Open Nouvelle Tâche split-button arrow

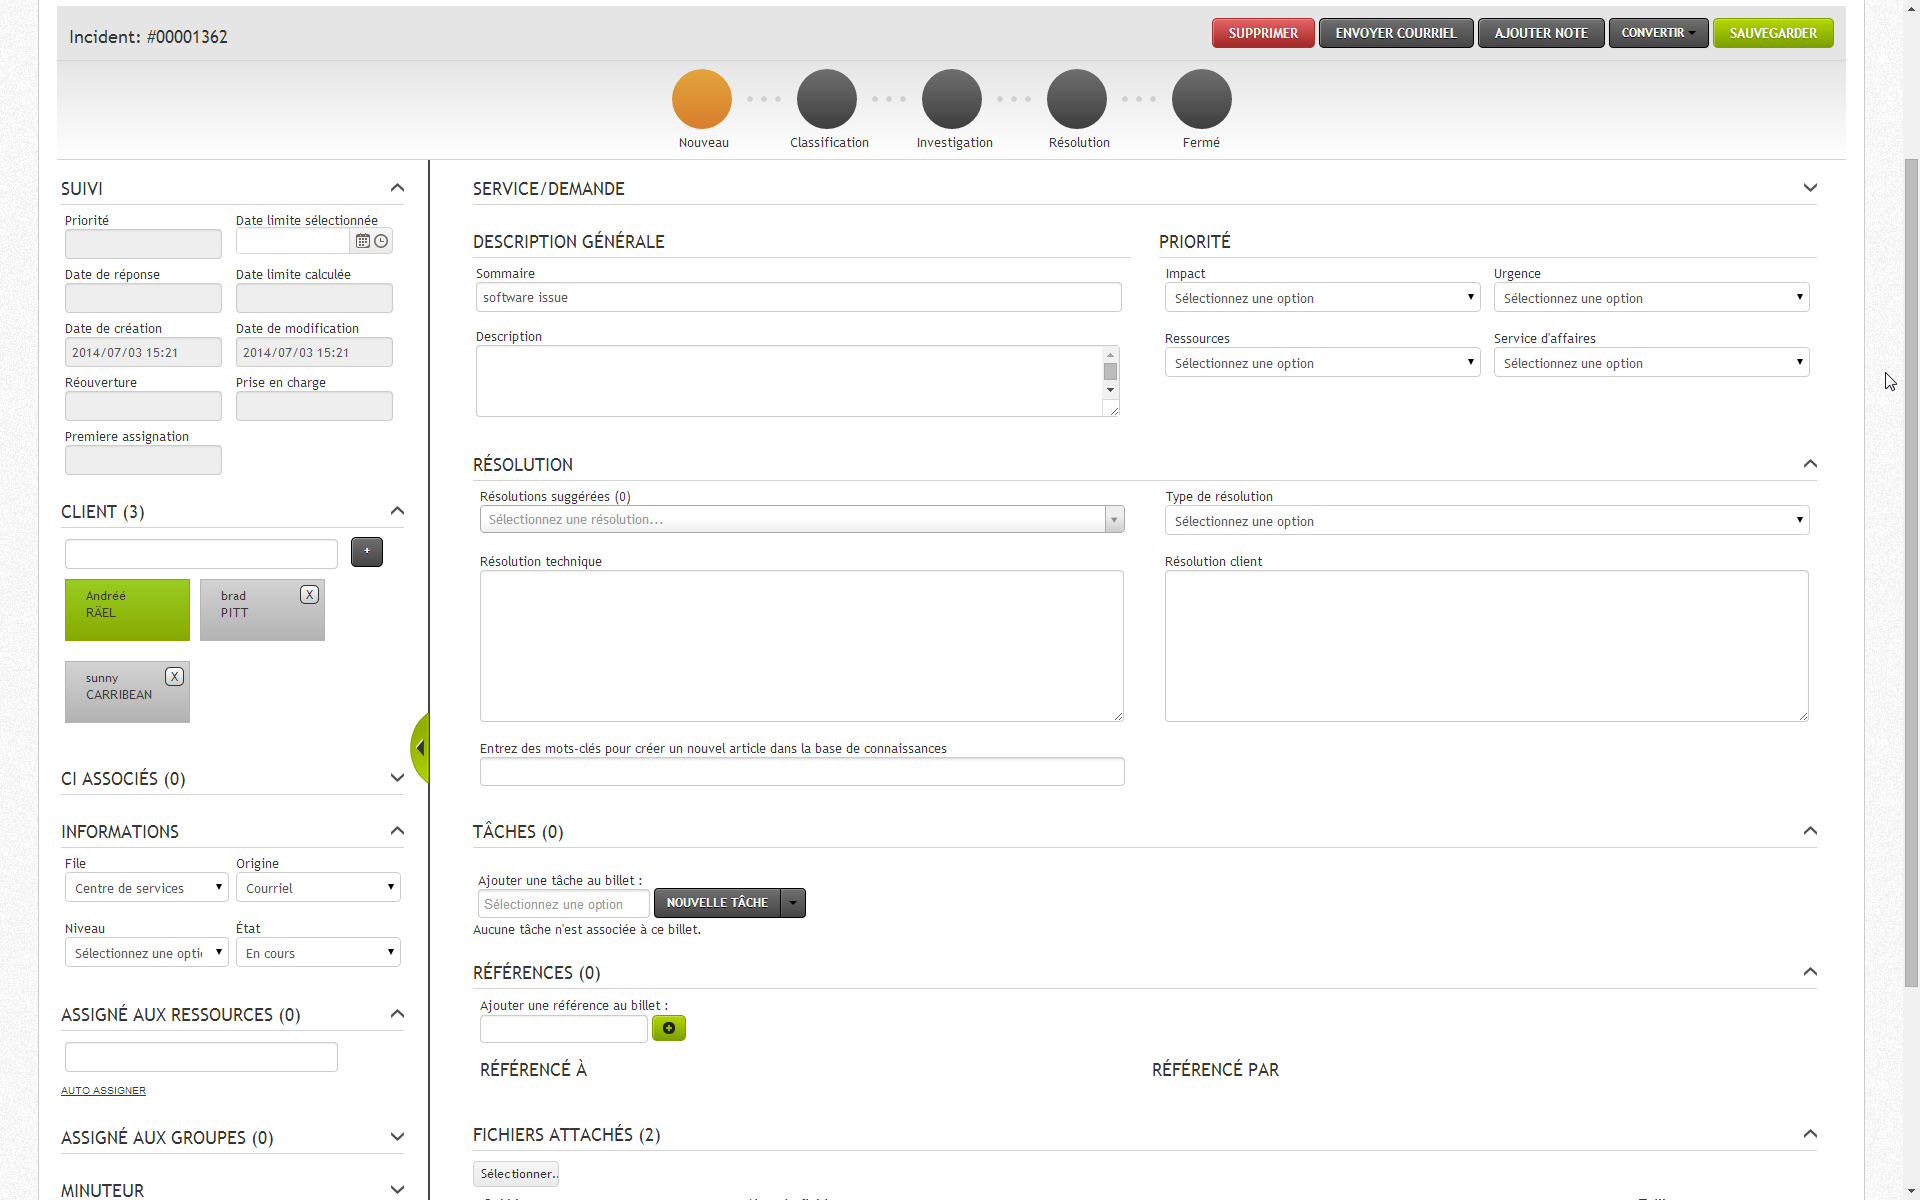(793, 903)
